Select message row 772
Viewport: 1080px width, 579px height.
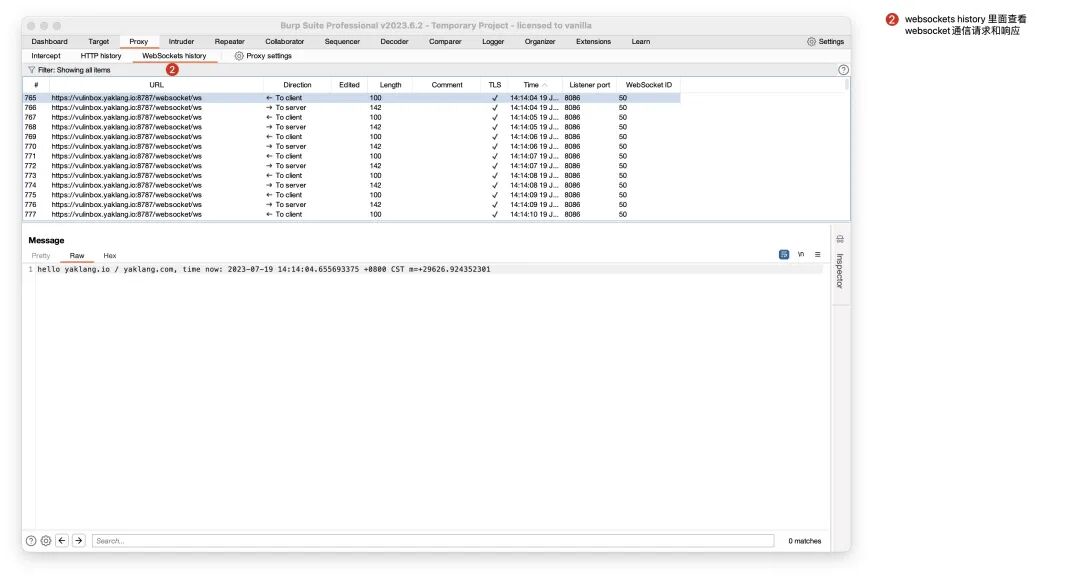pyautogui.click(x=351, y=165)
